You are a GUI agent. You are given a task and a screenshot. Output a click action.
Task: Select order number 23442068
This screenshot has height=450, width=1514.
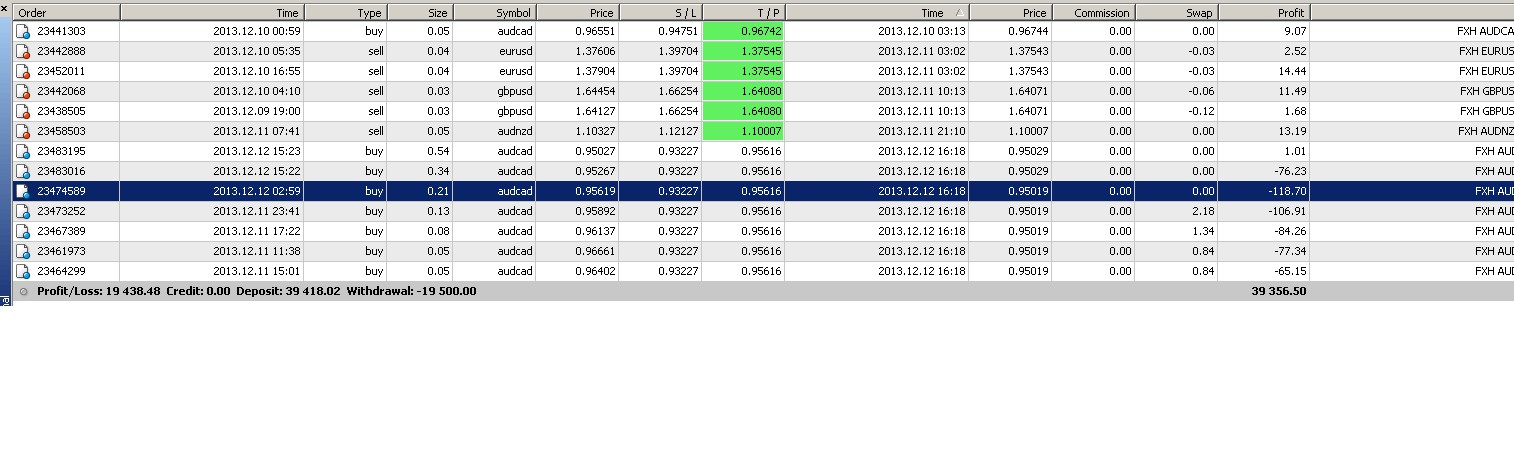click(61, 91)
